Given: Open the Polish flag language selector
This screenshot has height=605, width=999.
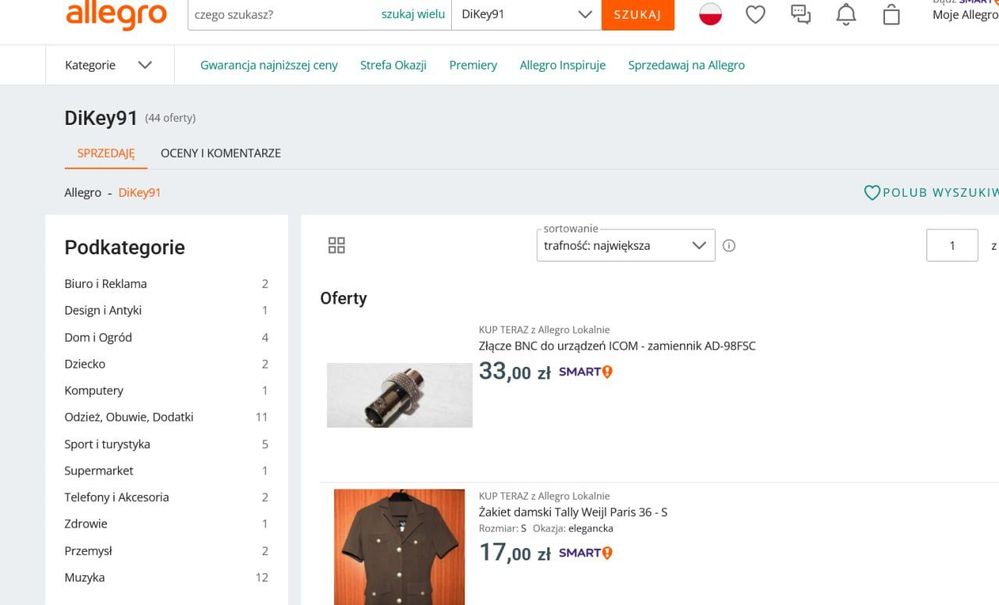Looking at the screenshot, I should pos(710,14).
